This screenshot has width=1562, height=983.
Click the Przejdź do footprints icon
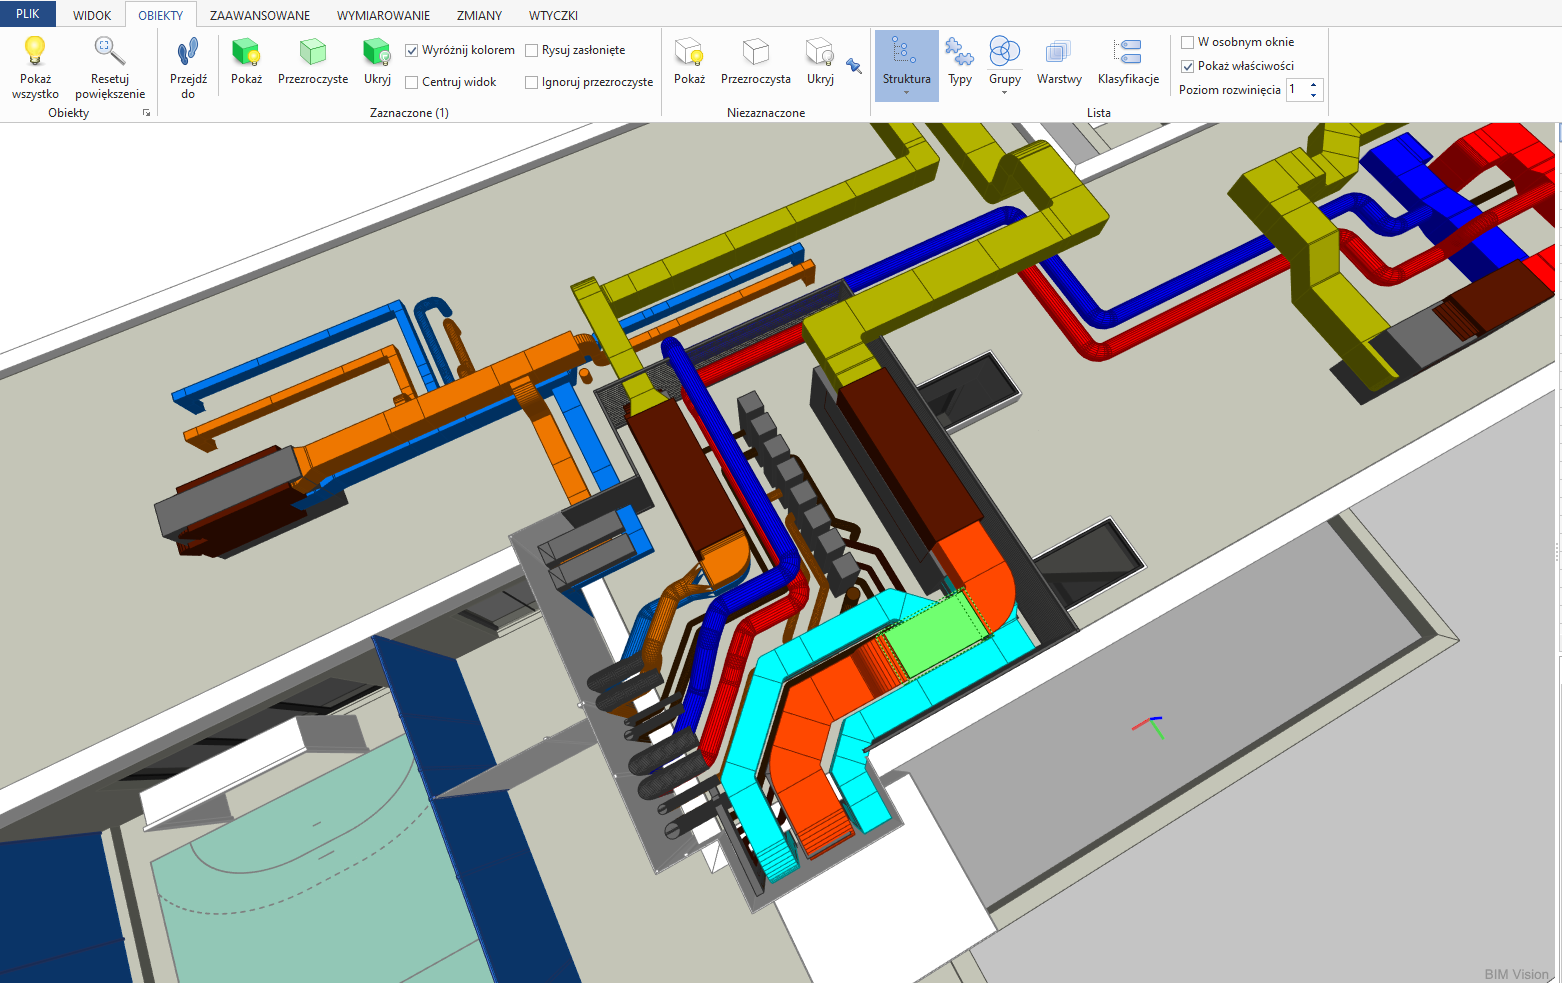pos(188,52)
